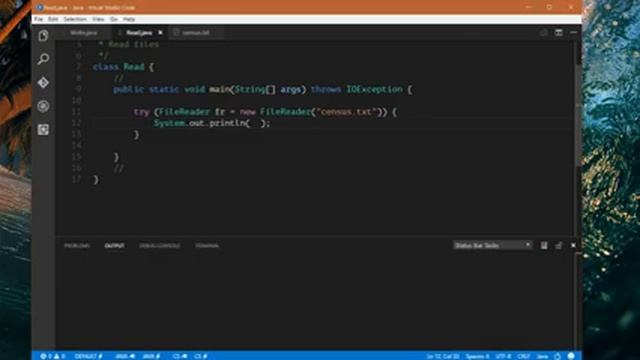Click the feedback smiley in status bar
The image size is (640, 360).
571,356
